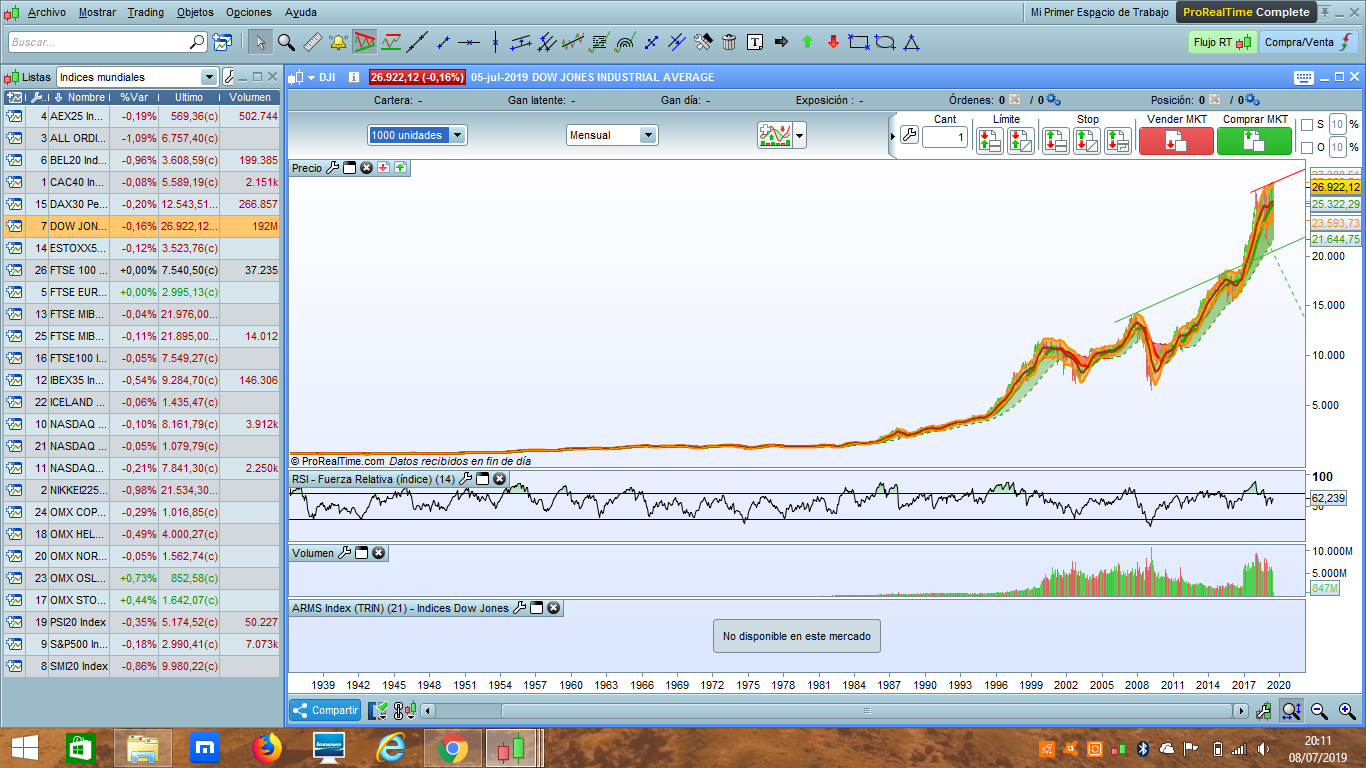Close the RSI indicator panel
The height and width of the screenshot is (768, 1366).
pos(499,479)
